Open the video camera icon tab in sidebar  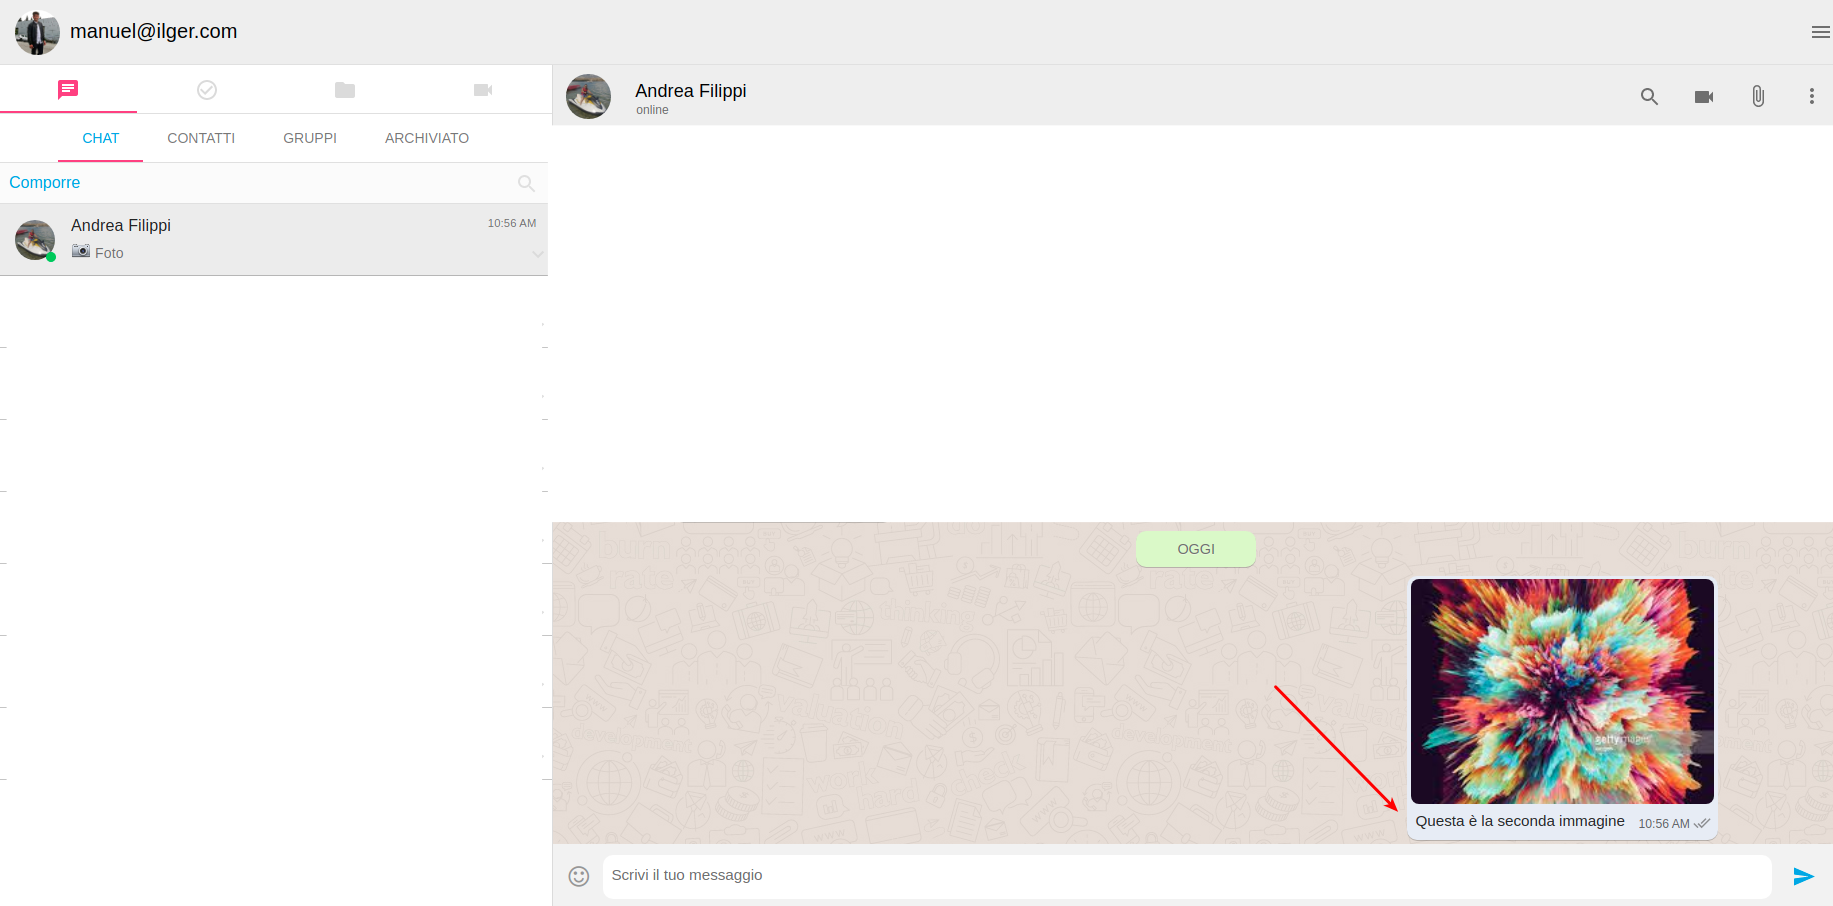(x=483, y=90)
